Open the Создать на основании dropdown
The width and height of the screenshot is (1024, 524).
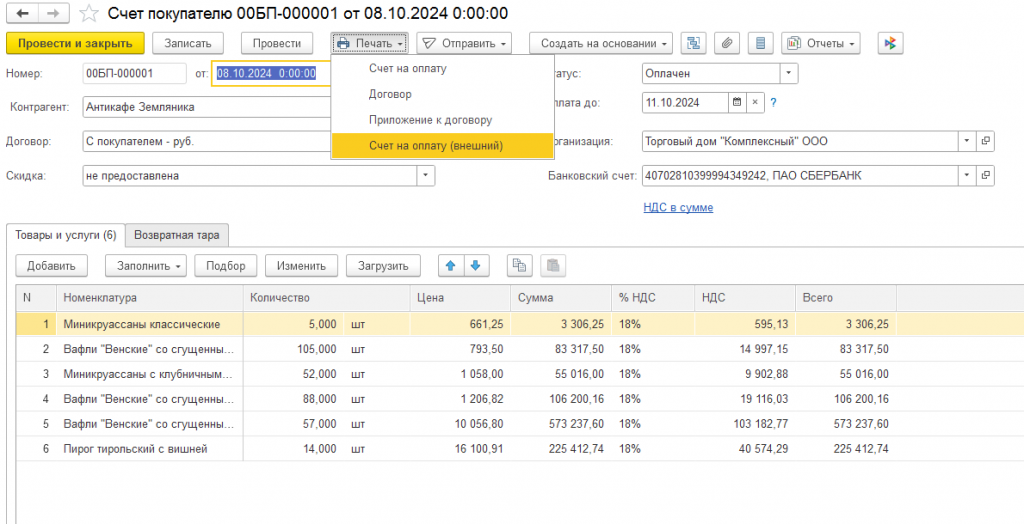click(x=600, y=43)
